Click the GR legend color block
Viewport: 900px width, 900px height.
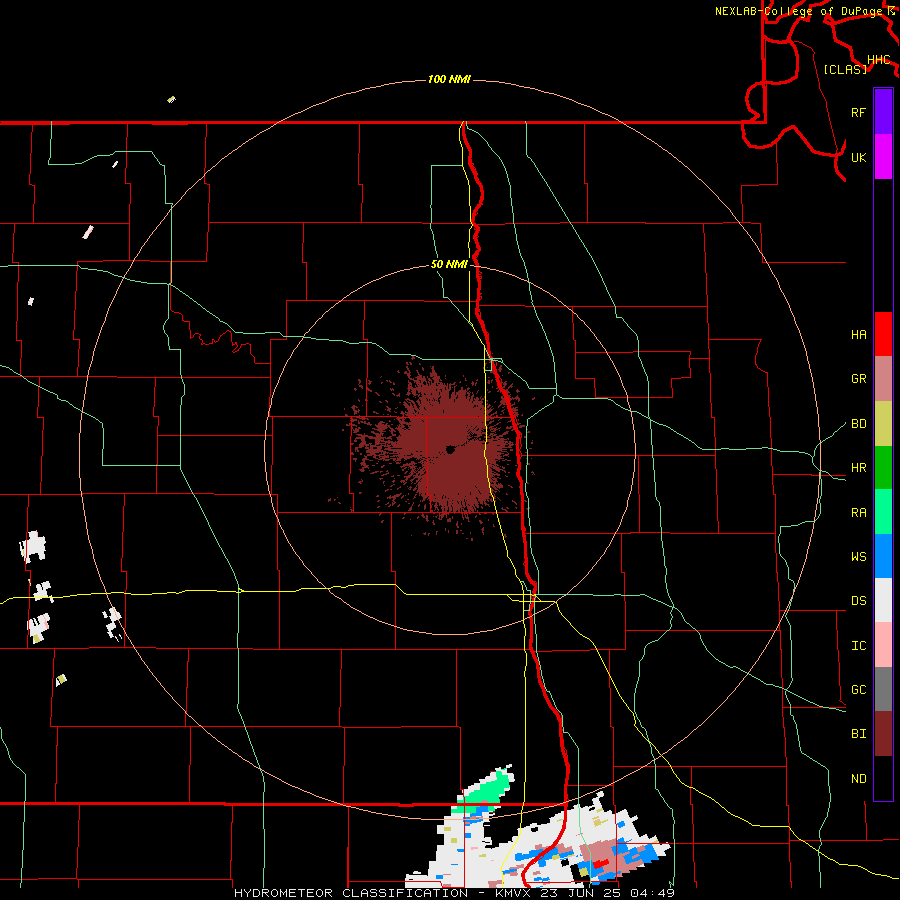click(x=883, y=379)
